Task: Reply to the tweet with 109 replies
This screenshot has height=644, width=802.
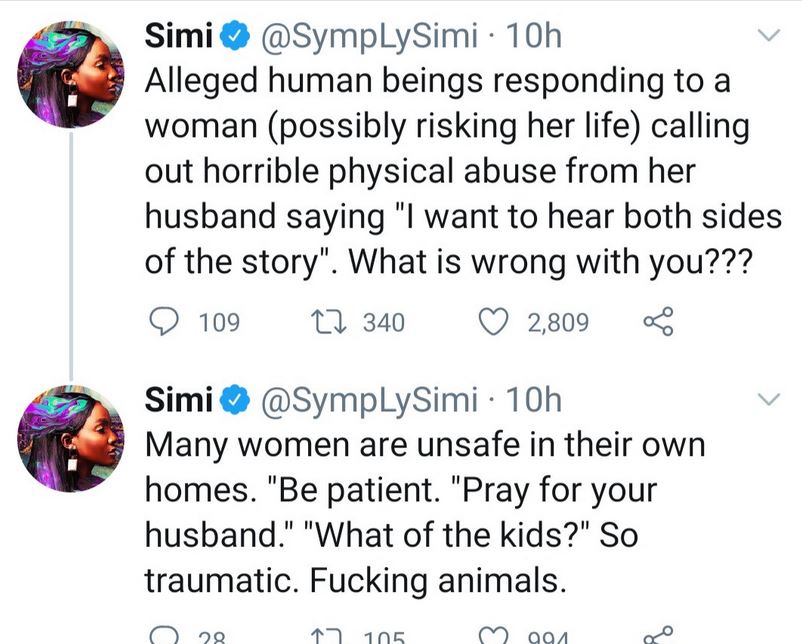Action: tap(163, 322)
